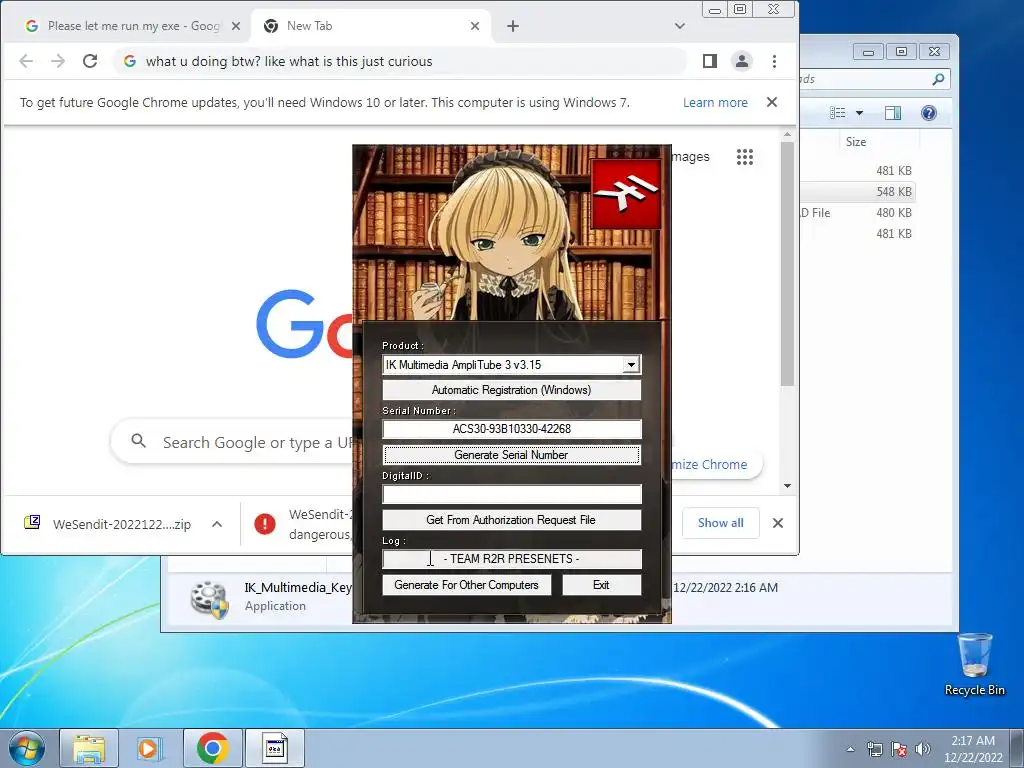Click the Chrome page scrollbar thumb
This screenshot has width=1024, height=768.
tap(788, 264)
